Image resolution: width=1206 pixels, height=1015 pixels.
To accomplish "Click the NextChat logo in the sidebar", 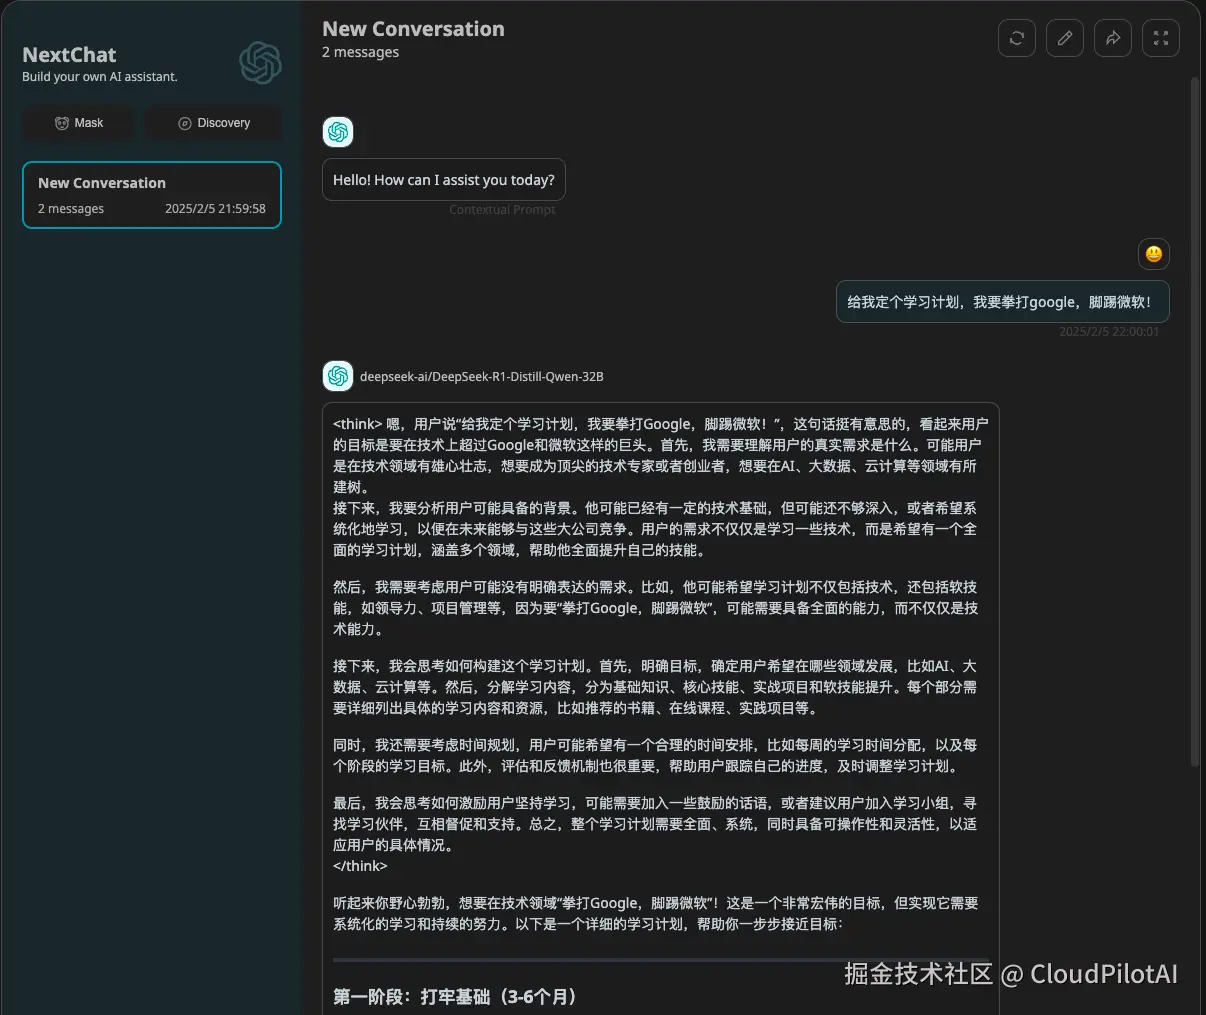I will 260,63.
